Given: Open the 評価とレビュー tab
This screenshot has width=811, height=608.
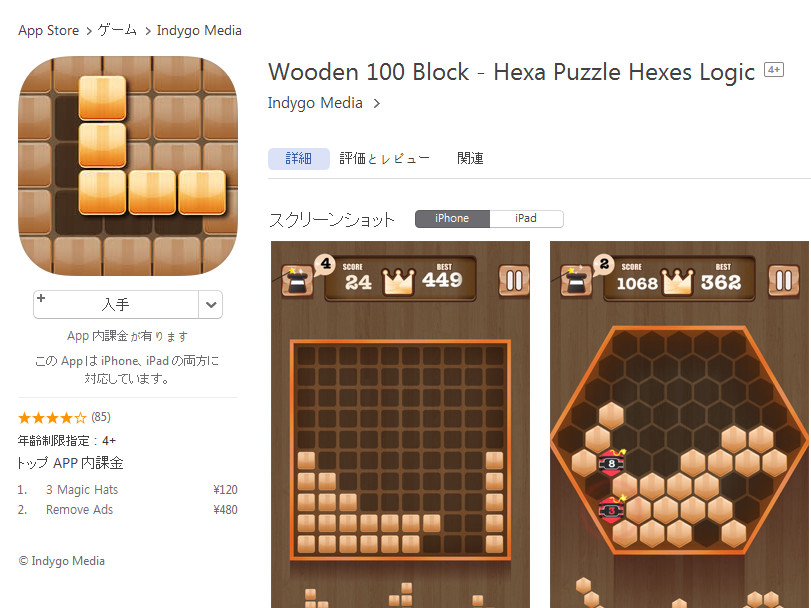Looking at the screenshot, I should point(384,158).
